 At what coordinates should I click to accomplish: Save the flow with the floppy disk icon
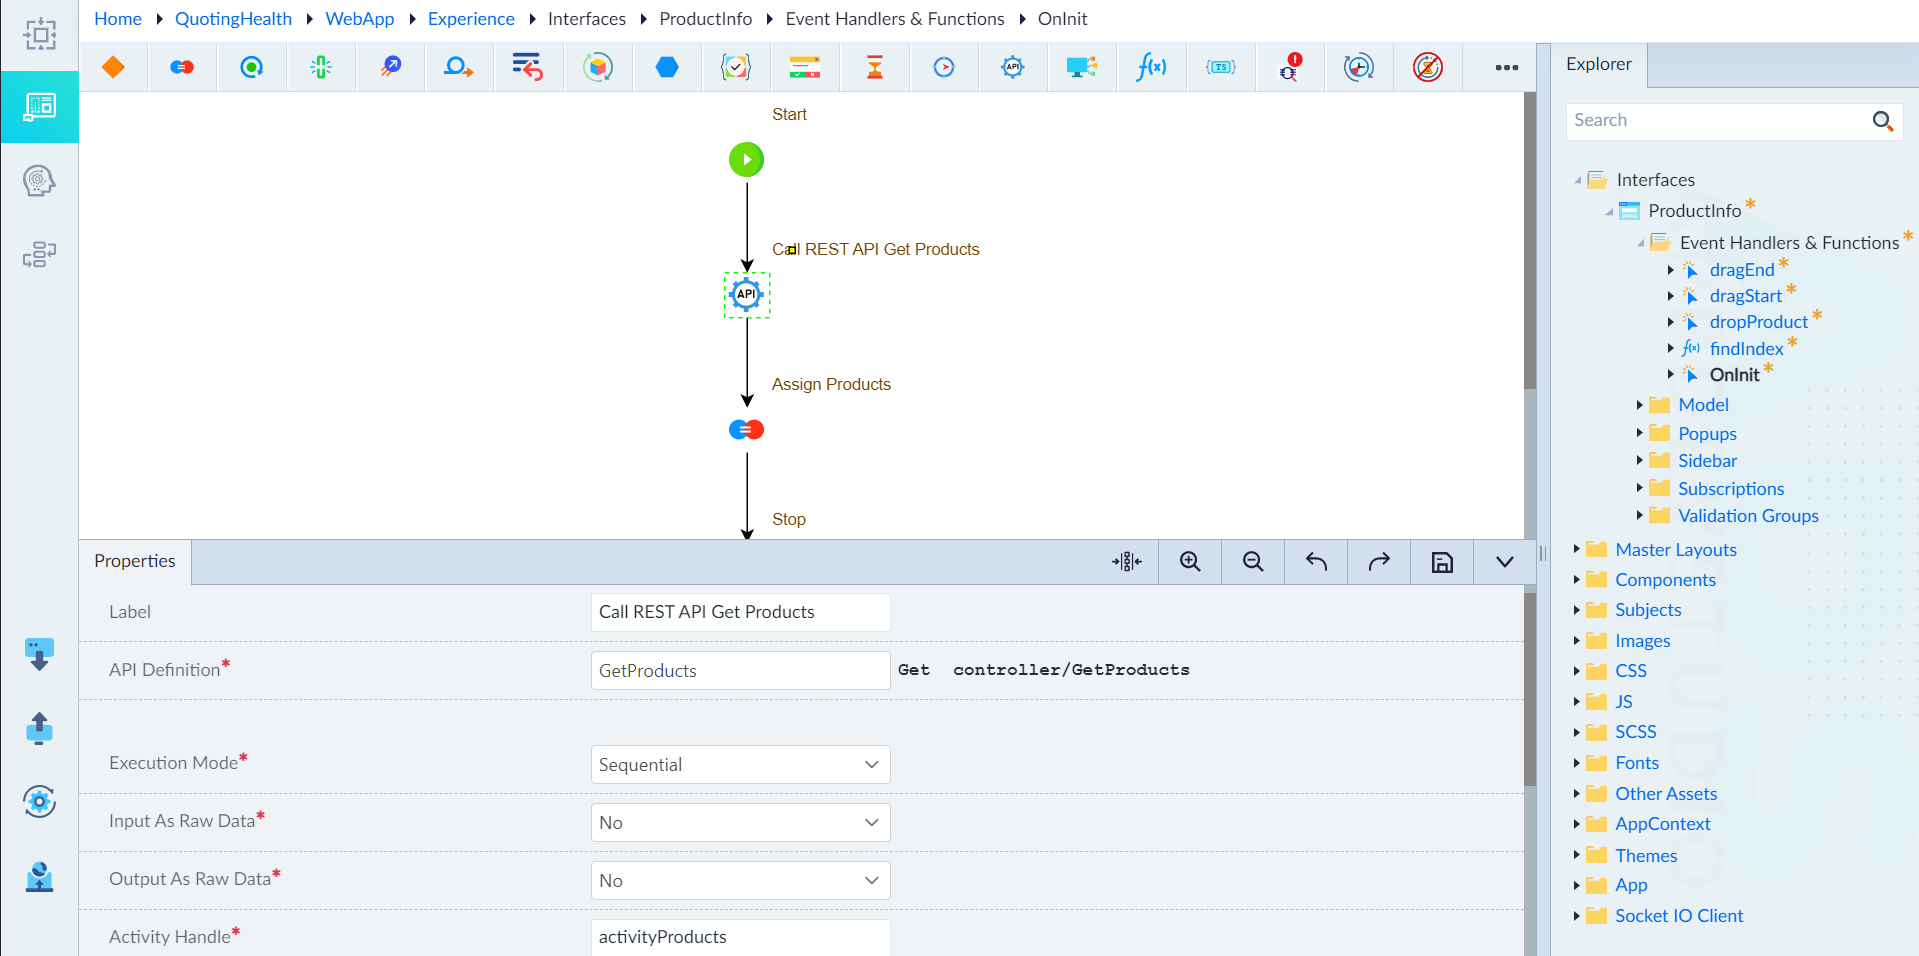pyautogui.click(x=1442, y=562)
